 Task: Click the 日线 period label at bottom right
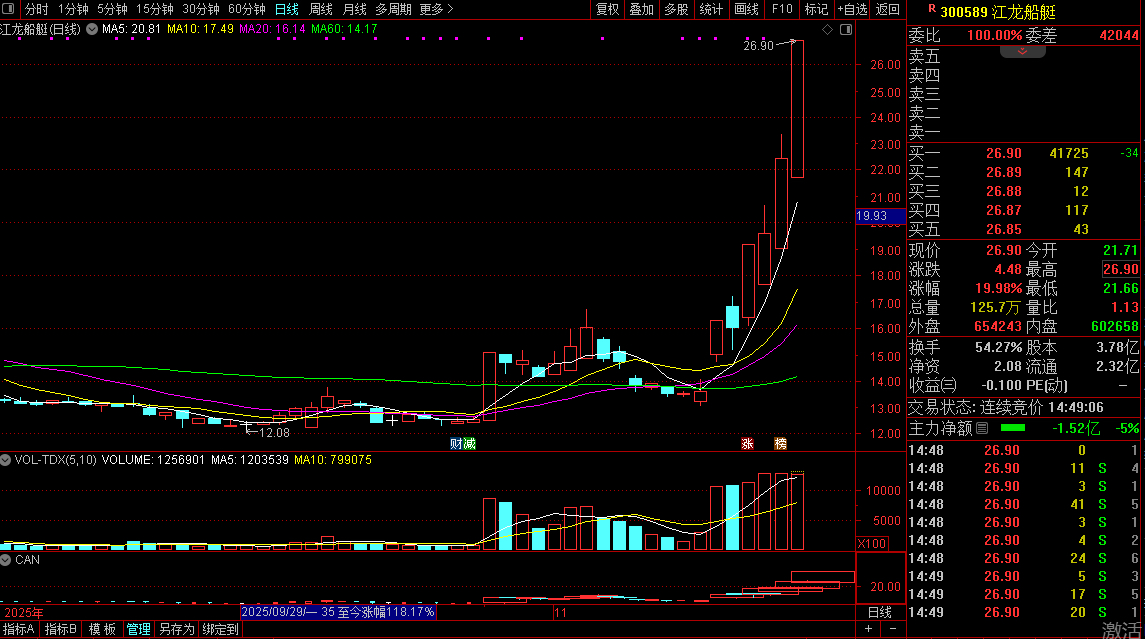880,613
